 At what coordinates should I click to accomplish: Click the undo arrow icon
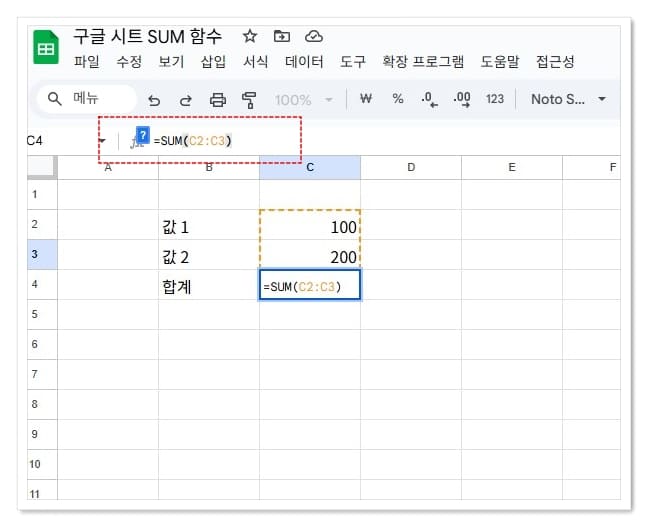(x=154, y=100)
